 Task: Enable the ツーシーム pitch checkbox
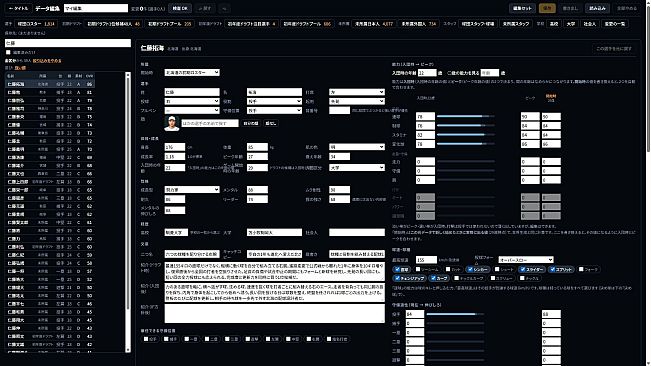(x=418, y=269)
